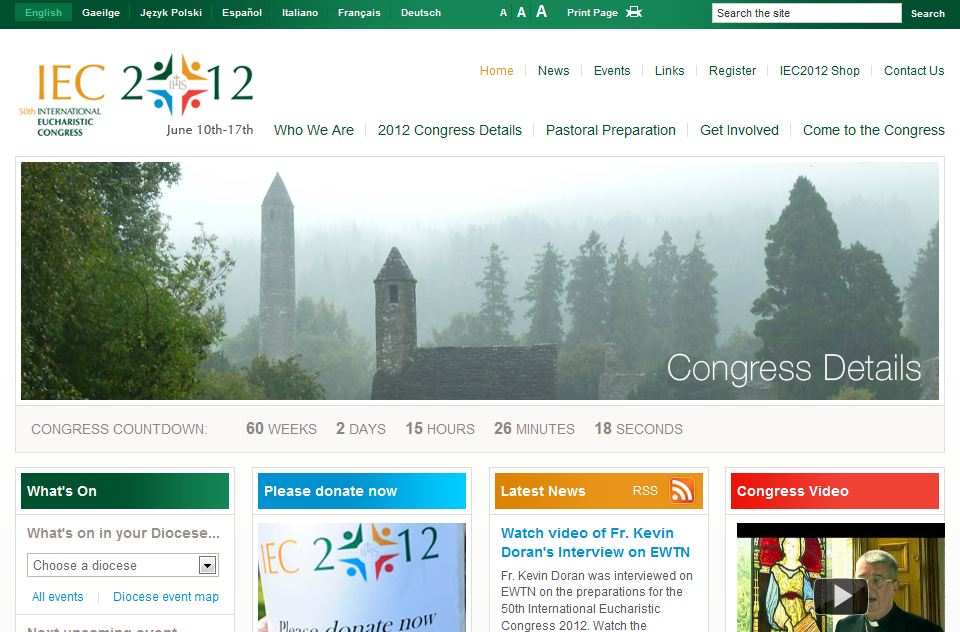Open the Diocese event map link
960x632 pixels.
166,597
